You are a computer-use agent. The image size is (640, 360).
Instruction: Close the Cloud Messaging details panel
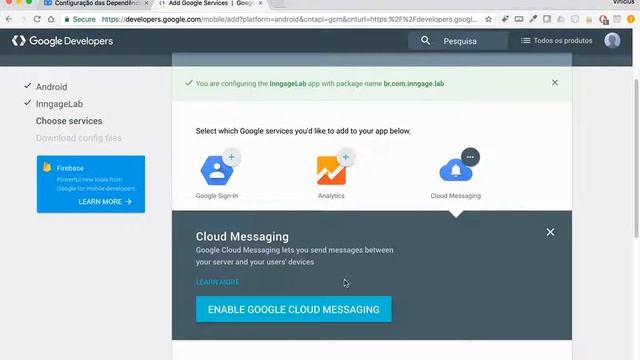tap(550, 232)
